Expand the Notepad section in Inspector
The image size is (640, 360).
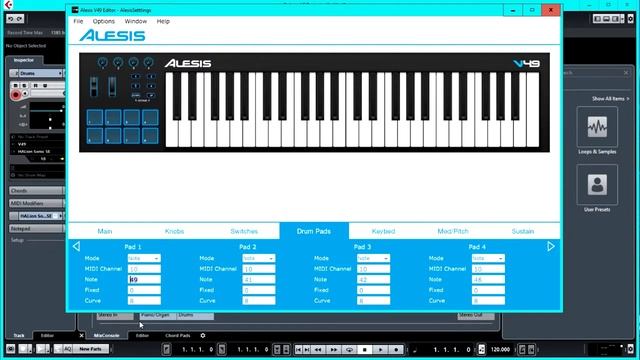37,229
